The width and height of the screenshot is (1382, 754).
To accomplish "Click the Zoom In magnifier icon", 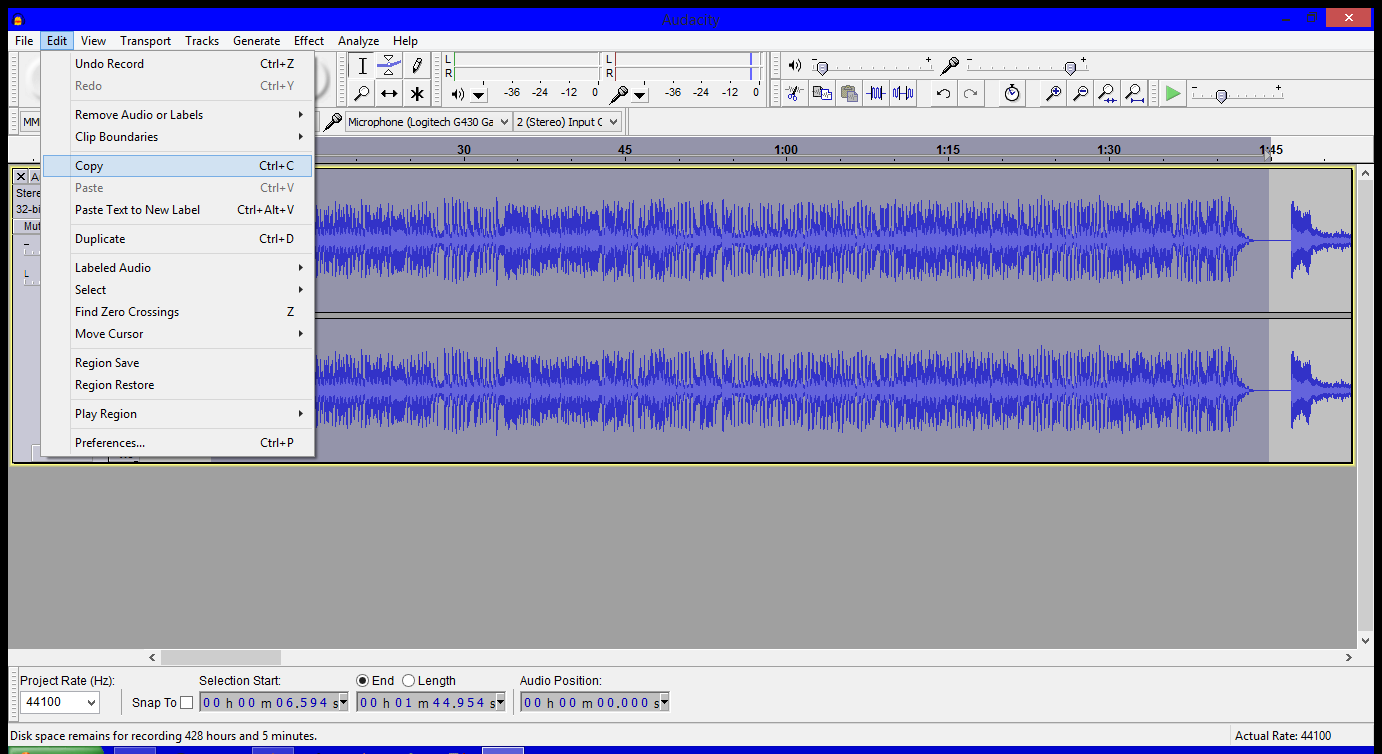I will [x=1053, y=93].
